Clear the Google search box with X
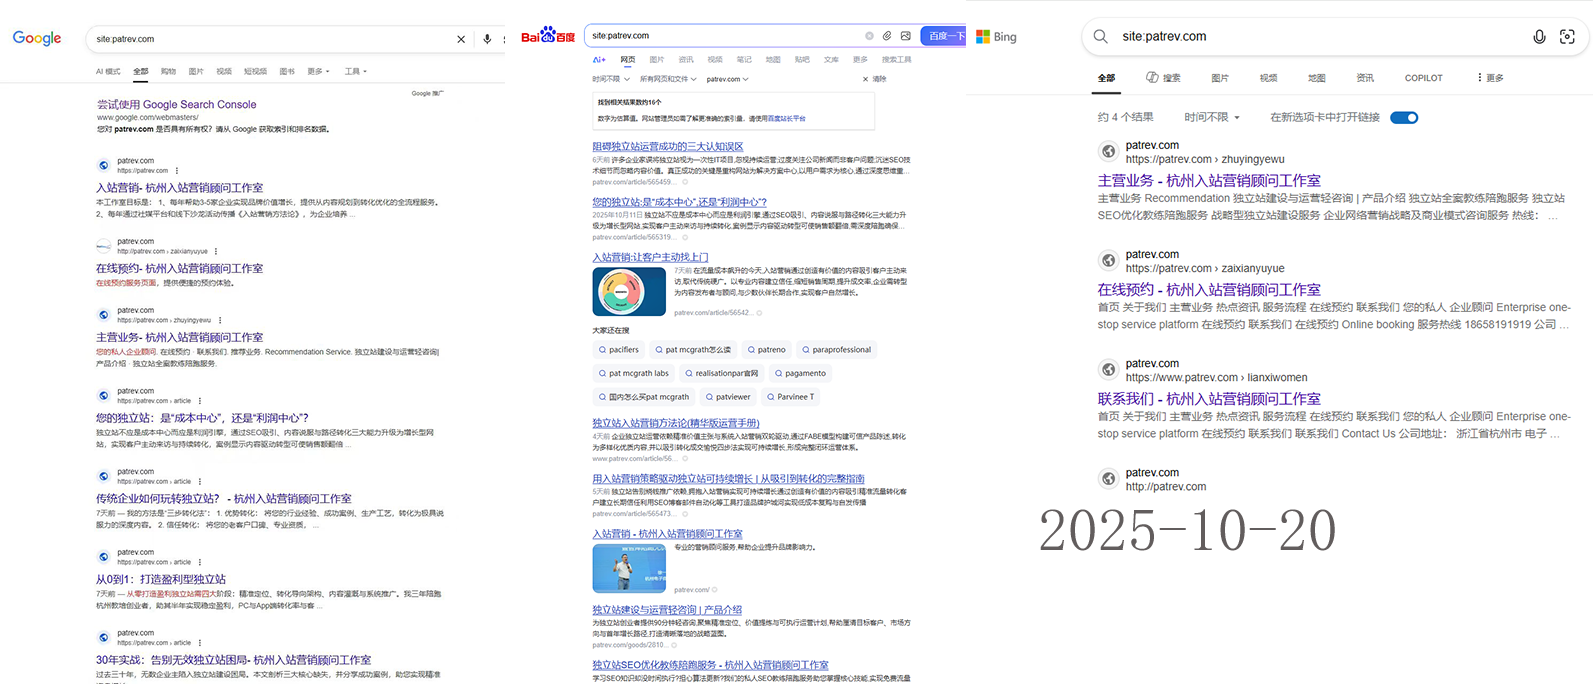Image resolution: width=1594 pixels, height=687 pixels. [x=461, y=39]
